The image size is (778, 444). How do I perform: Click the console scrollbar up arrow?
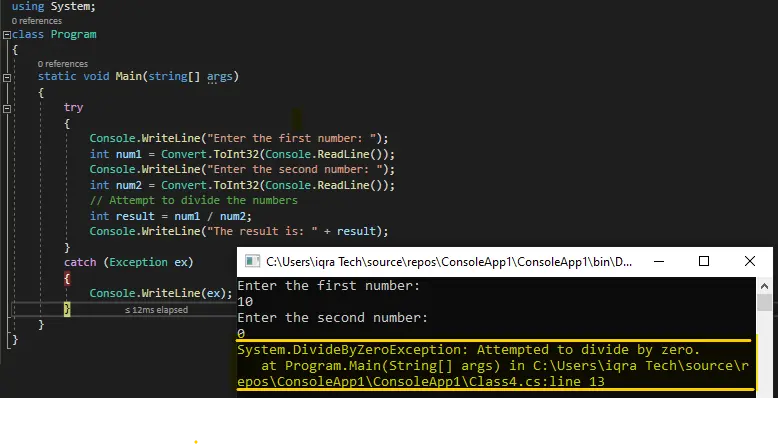tap(765, 285)
